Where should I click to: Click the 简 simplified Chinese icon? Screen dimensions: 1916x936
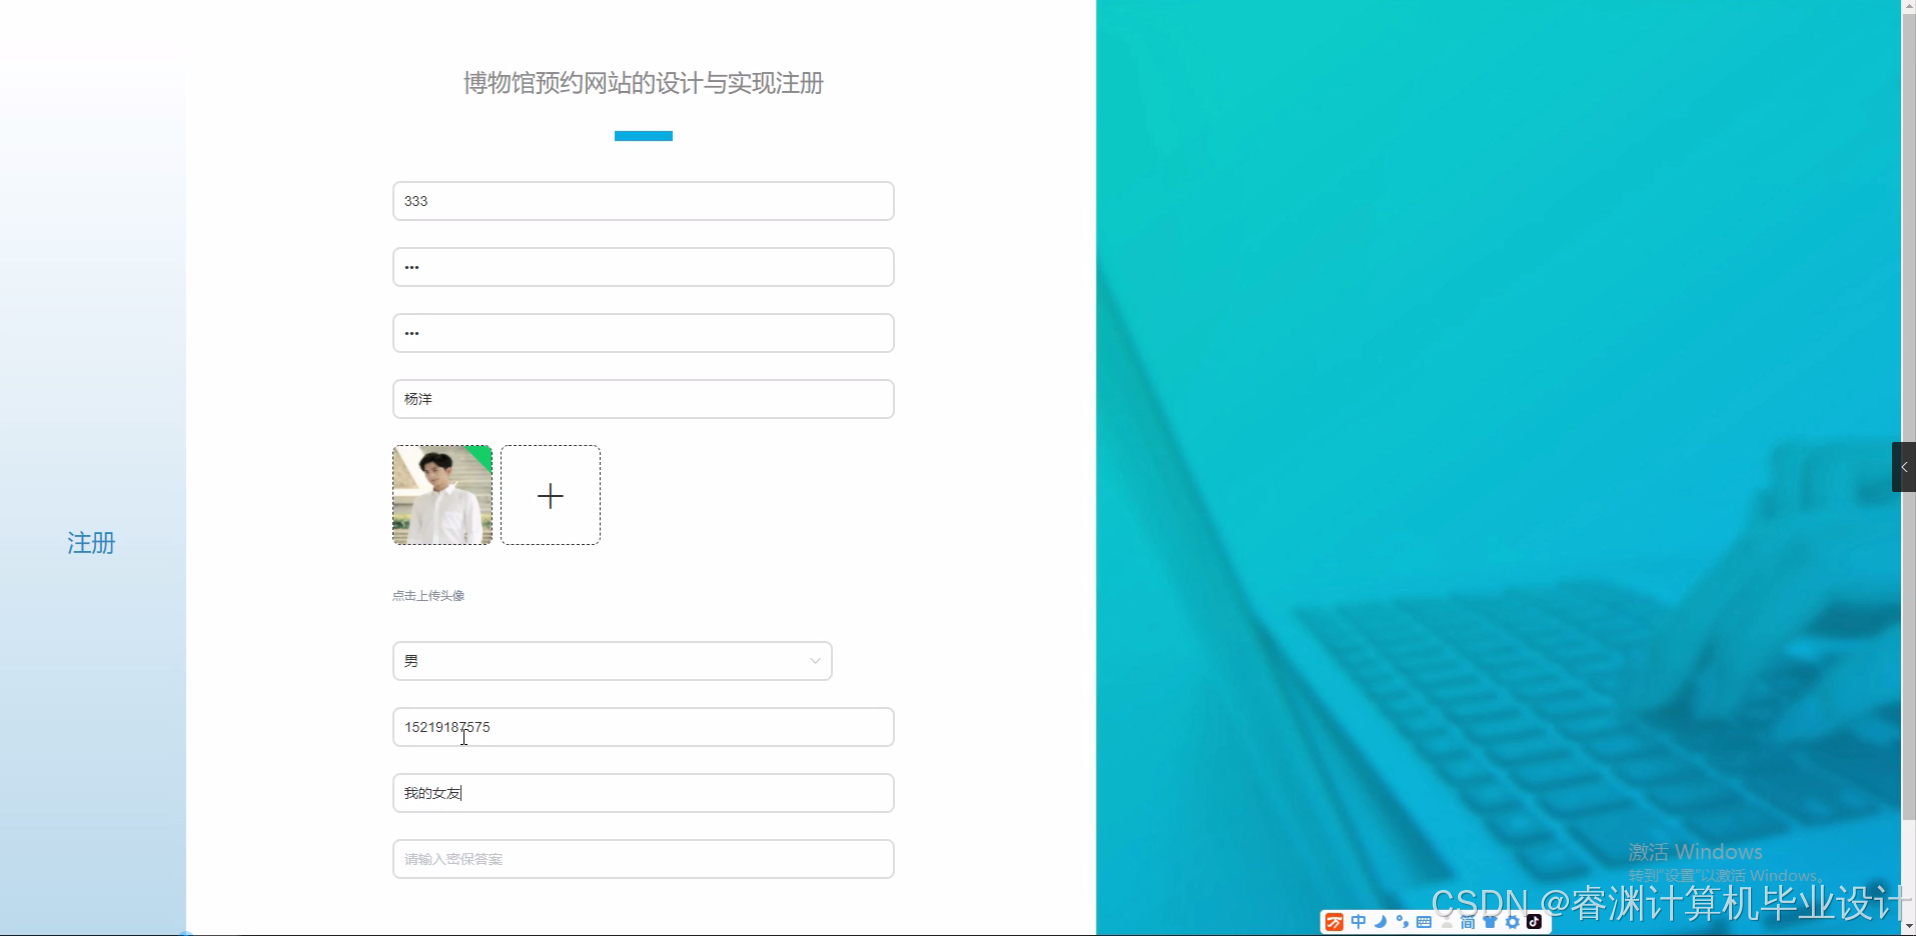[1468, 922]
